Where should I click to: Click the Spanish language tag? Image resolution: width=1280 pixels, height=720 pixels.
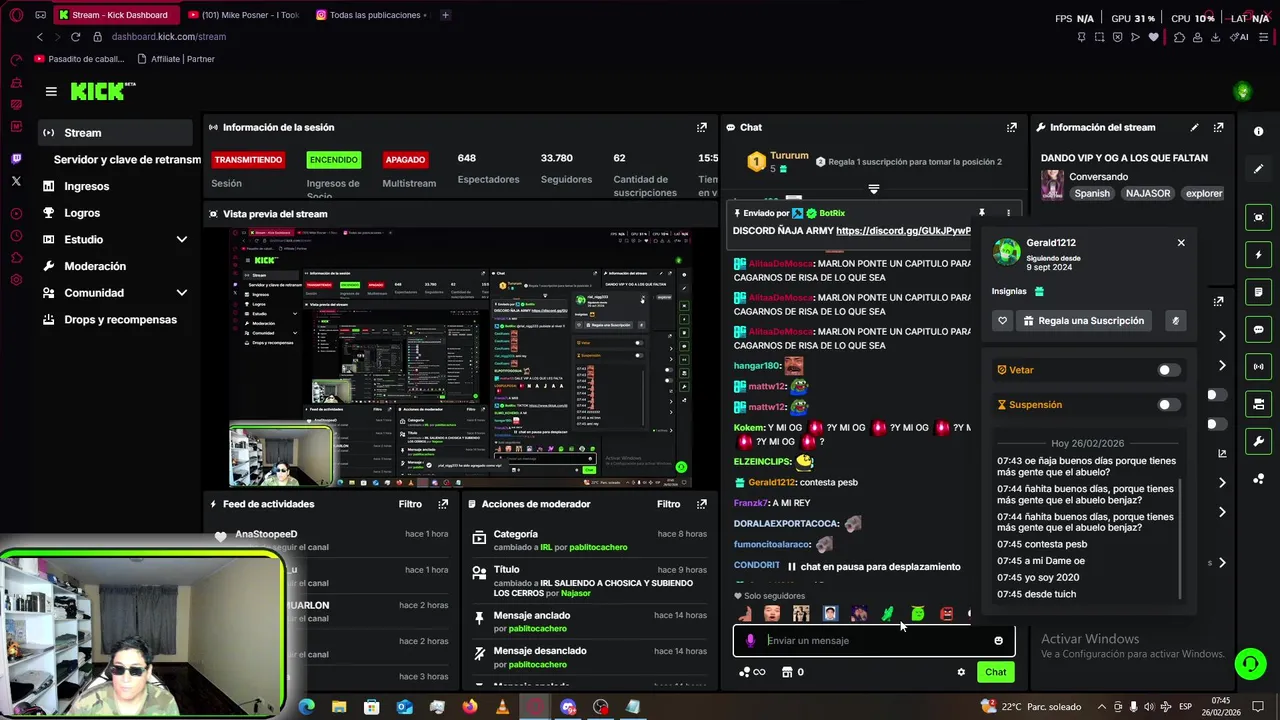coord(1092,194)
